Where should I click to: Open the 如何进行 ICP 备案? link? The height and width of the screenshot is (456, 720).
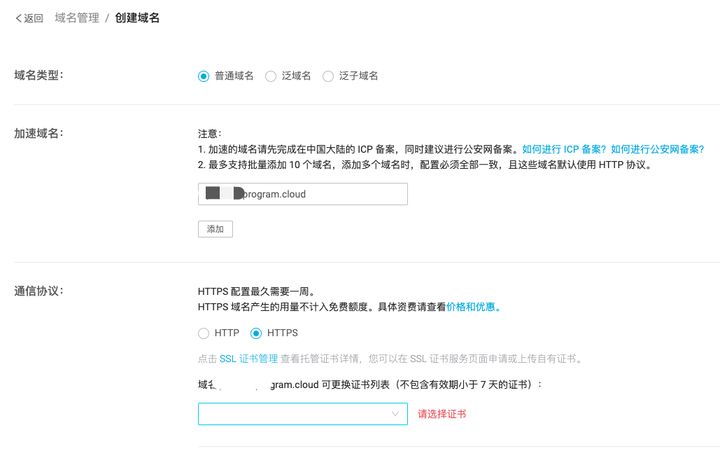564,149
